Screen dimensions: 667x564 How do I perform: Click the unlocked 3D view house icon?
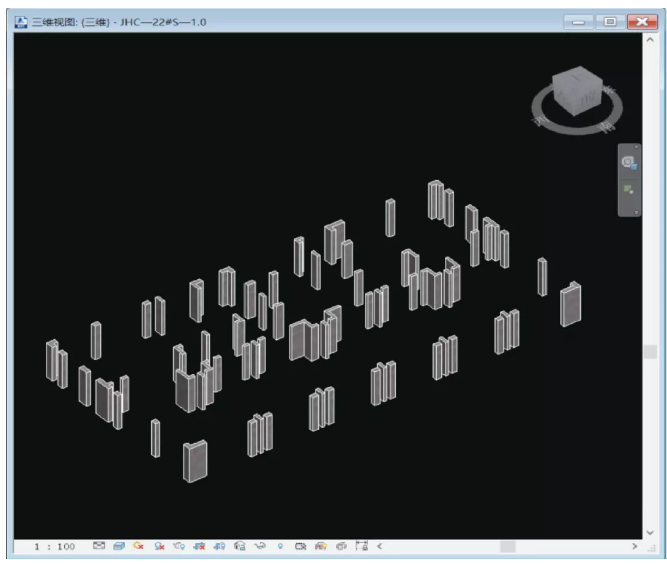239,546
